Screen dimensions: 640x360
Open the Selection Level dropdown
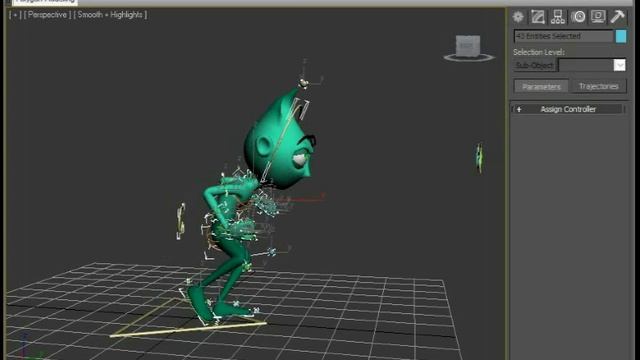click(619, 65)
